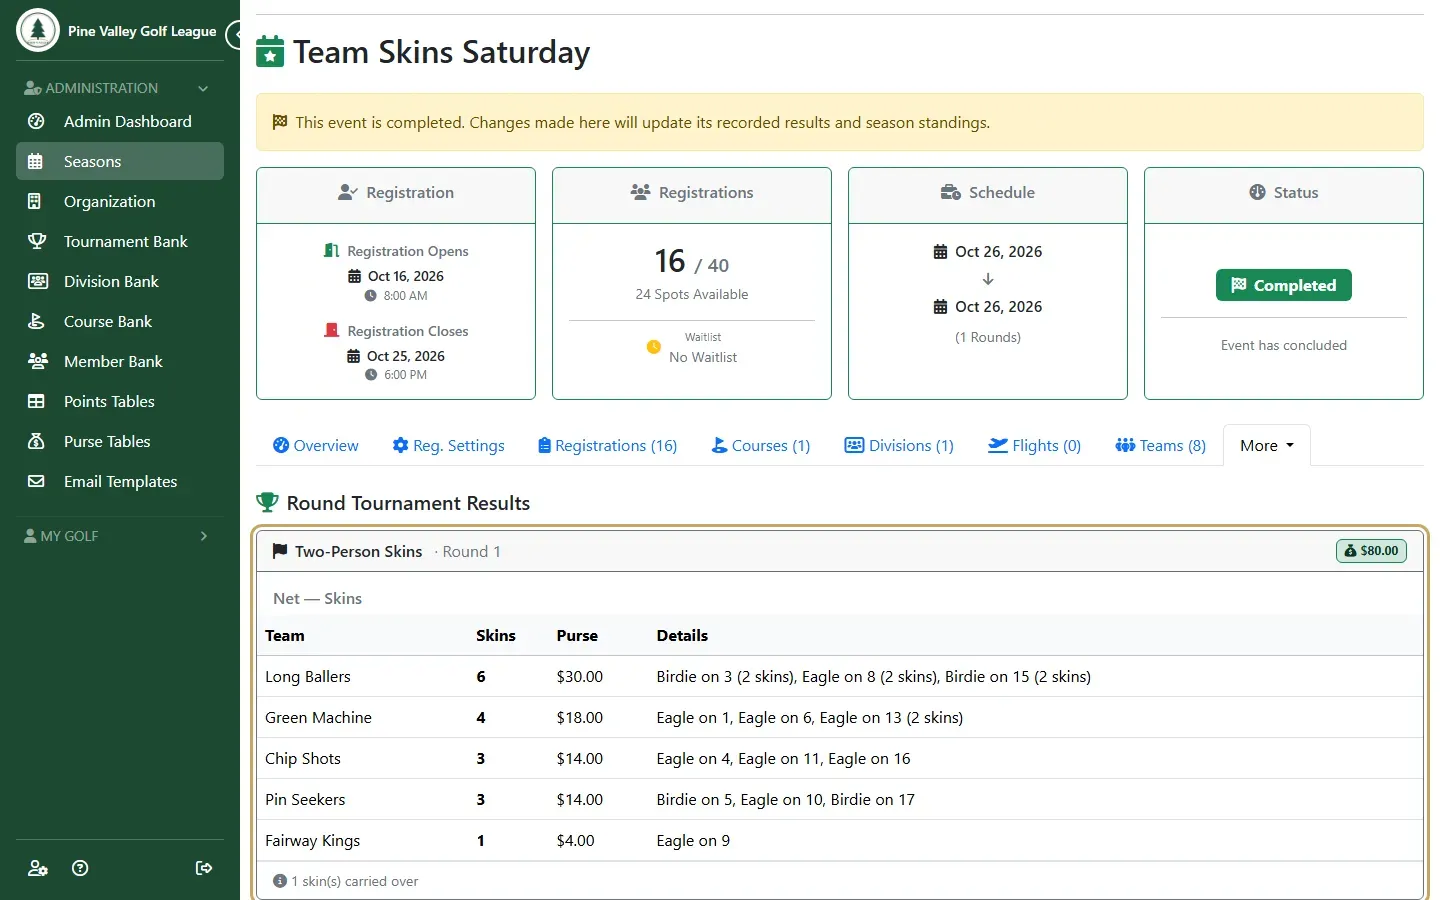Open the Reg. Settings tab
Viewport: 1440px width, 900px height.
[x=448, y=445]
